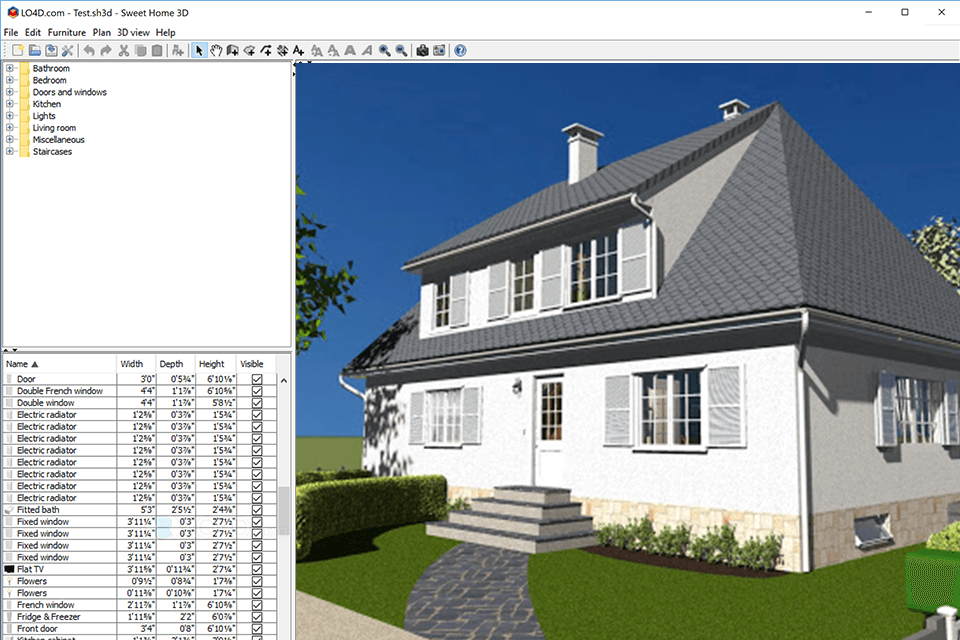Screen dimensions: 960x640
Task: Expand the Kitchen furniture category
Action: (8, 103)
